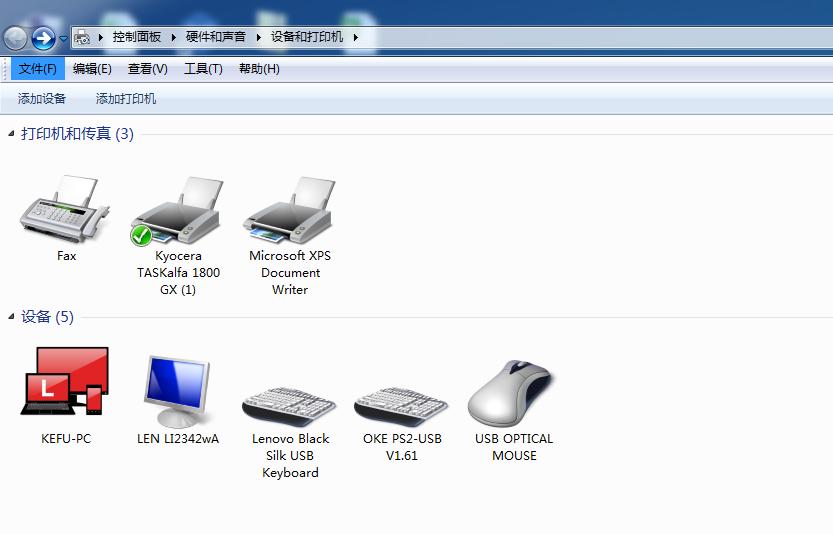Select Lenovo Black Silk USB Keyboard
The height and width of the screenshot is (534, 833).
pyautogui.click(x=290, y=400)
